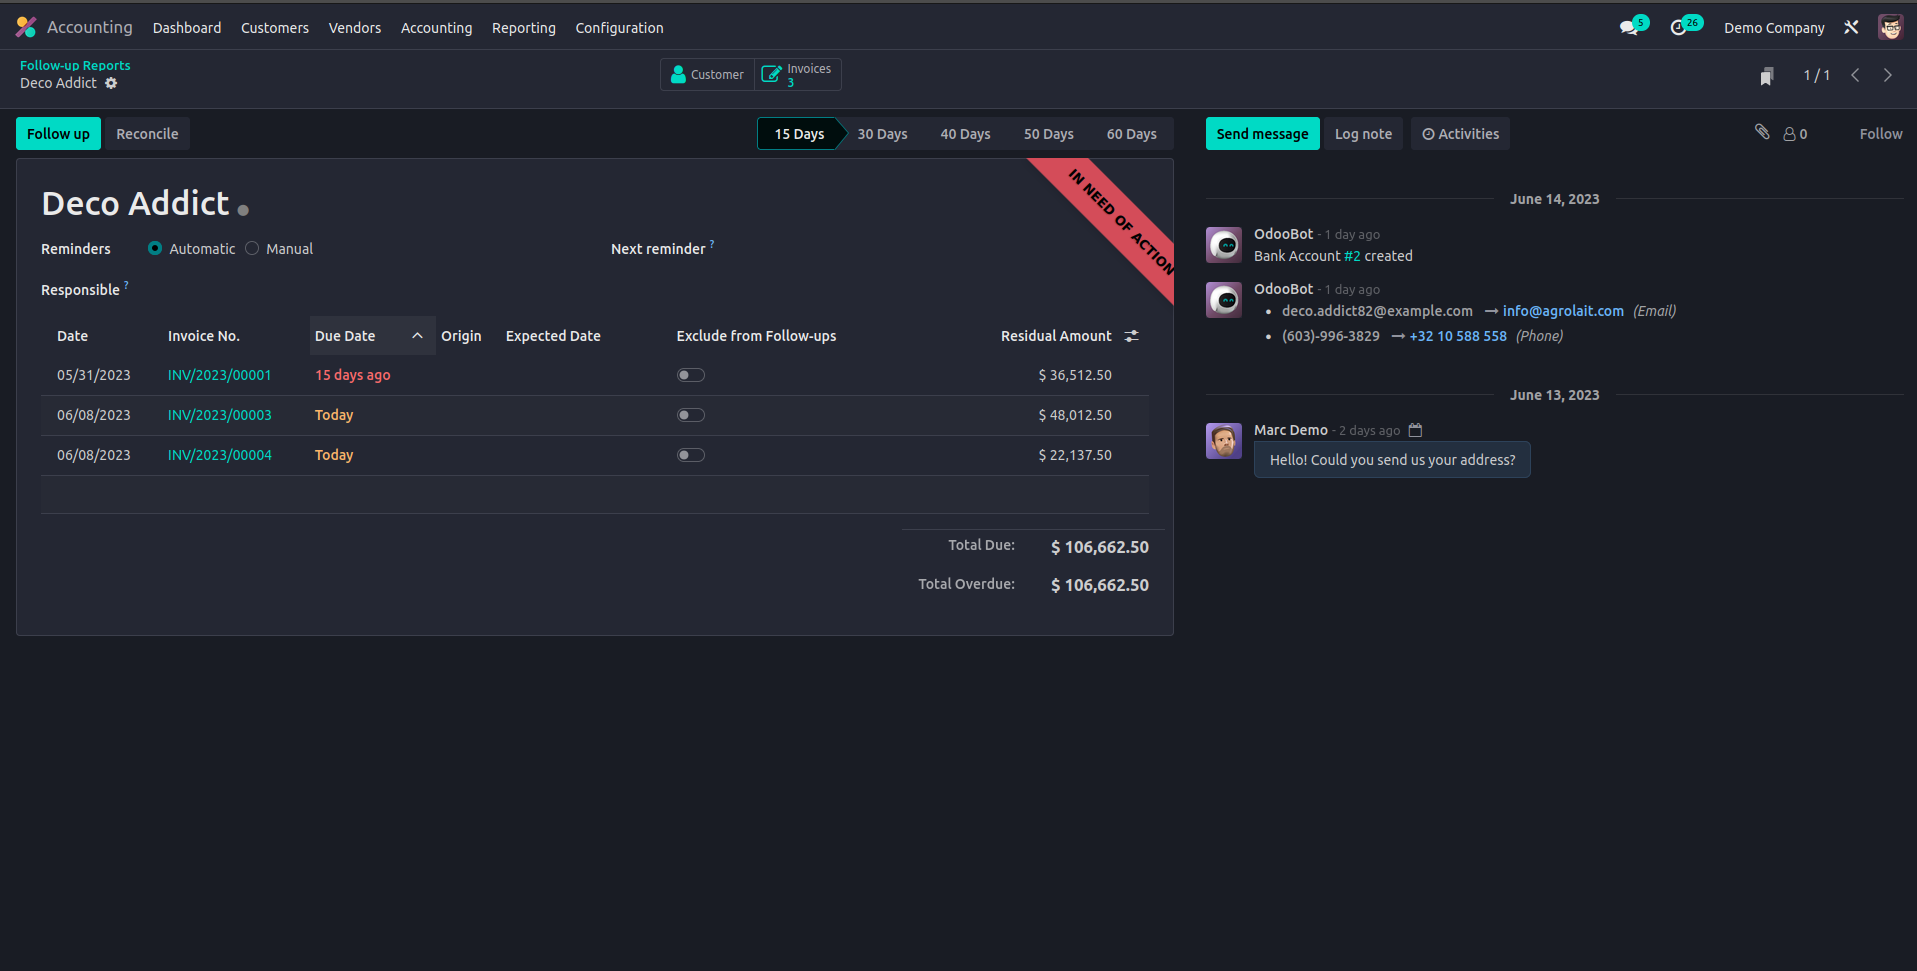The height and width of the screenshot is (971, 1917).
Task: Open invoice INV/2023/00004 link
Action: [219, 455]
